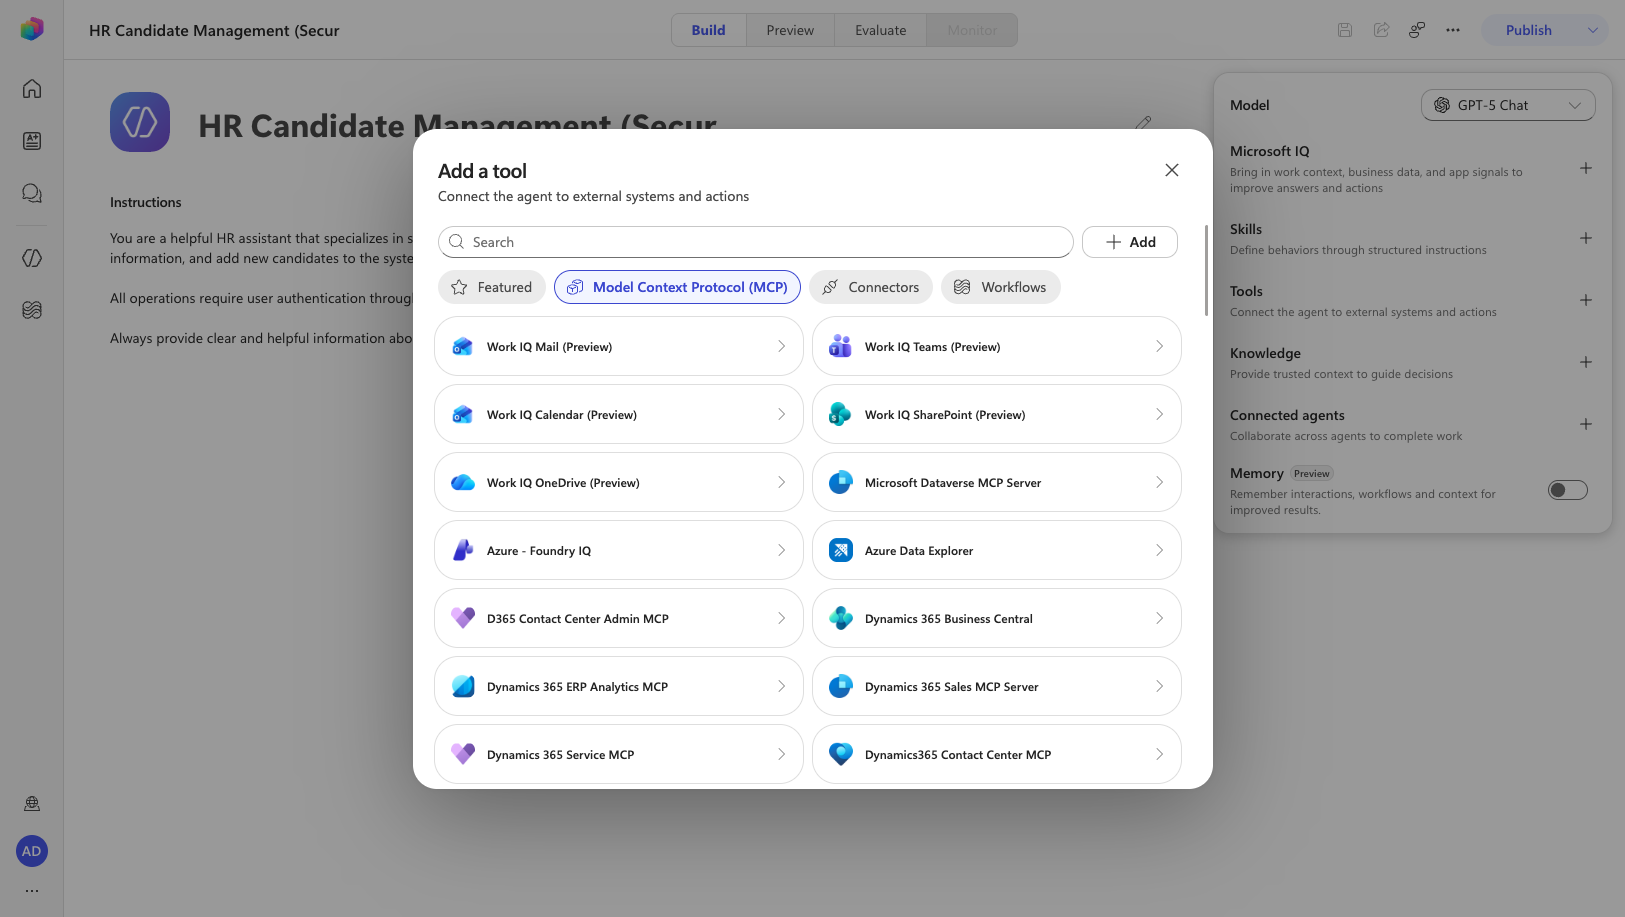
Task: Expand Work IQ SharePoint (Preview) chevron
Action: [1159, 414]
